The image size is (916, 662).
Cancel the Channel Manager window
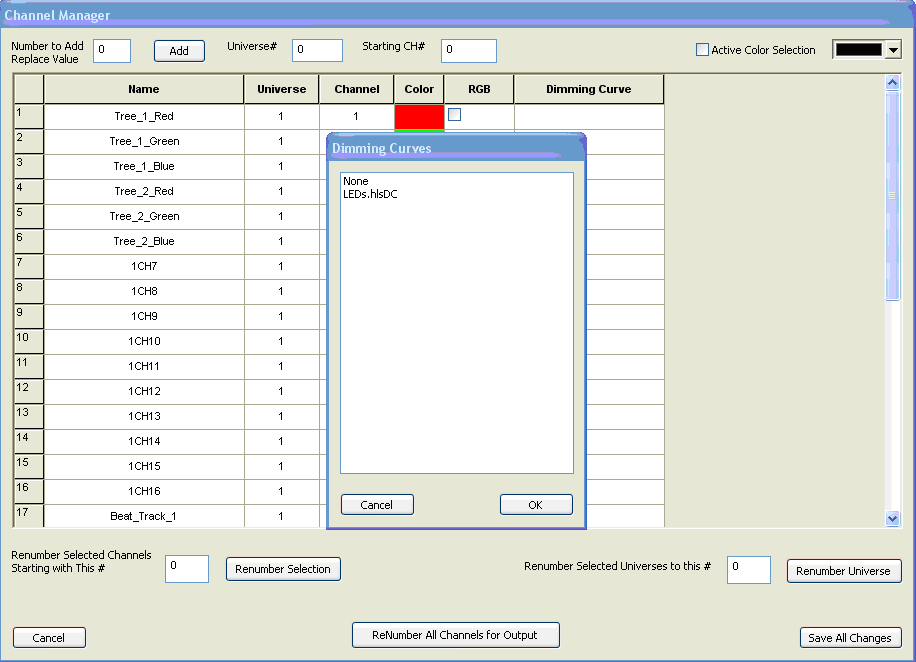[x=49, y=637]
